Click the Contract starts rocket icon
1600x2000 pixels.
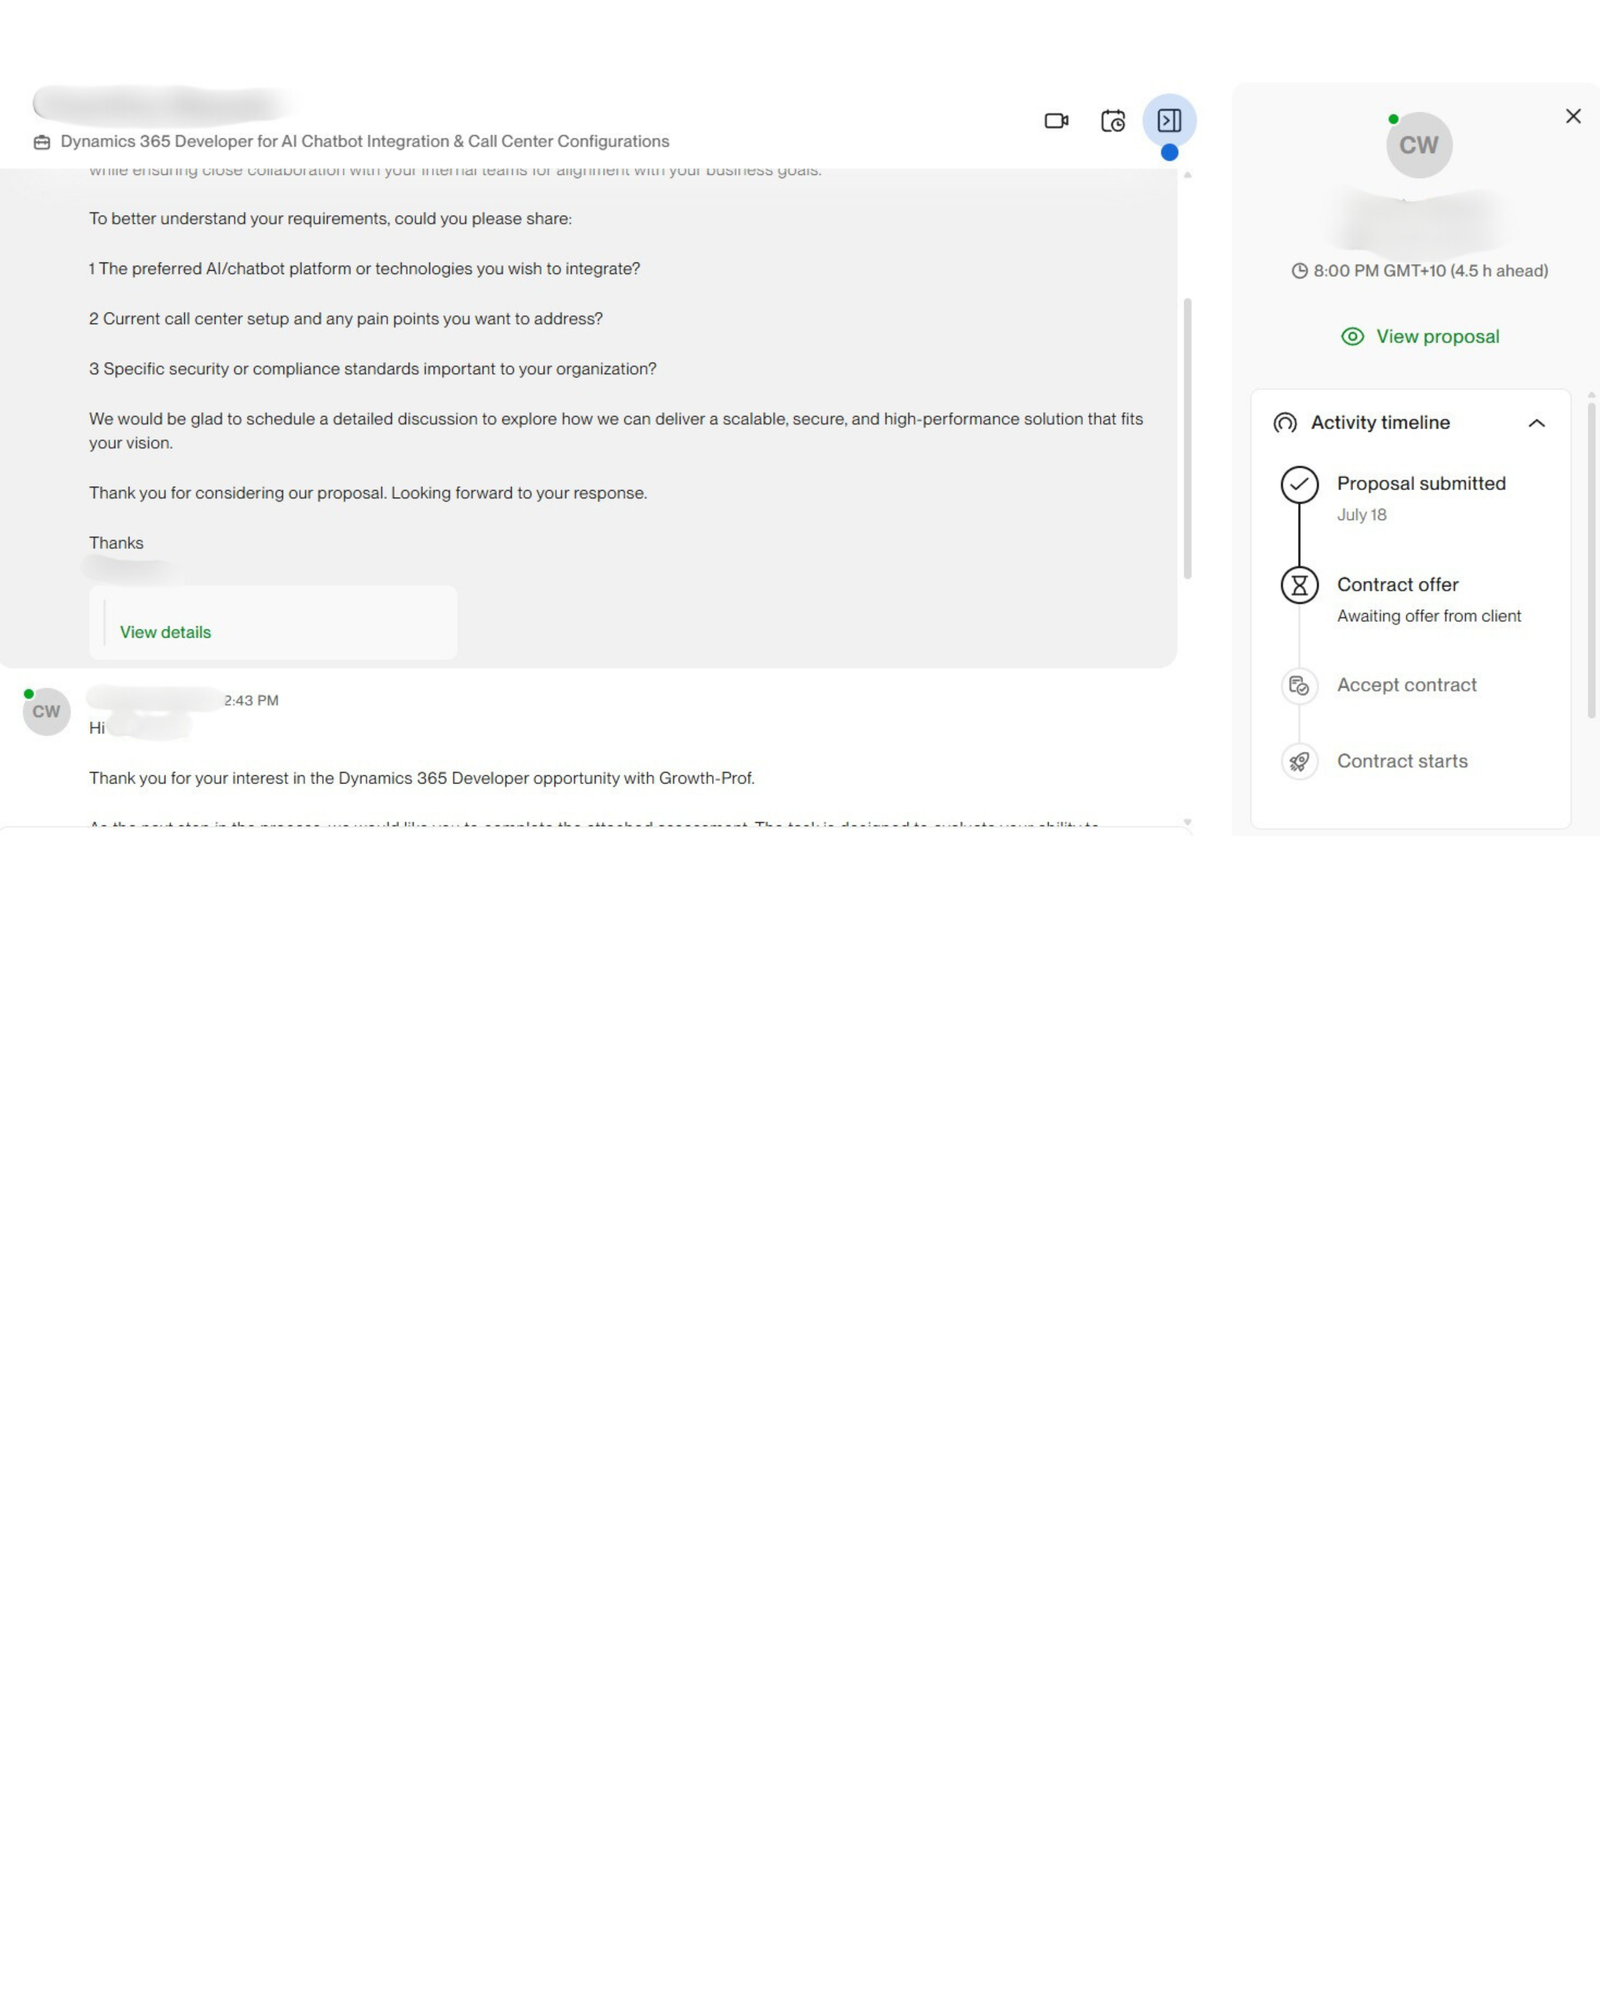(x=1299, y=762)
